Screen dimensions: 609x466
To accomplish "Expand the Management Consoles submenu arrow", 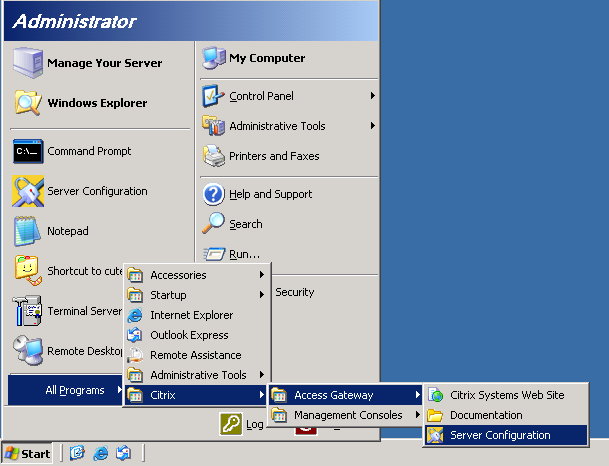I will [418, 415].
